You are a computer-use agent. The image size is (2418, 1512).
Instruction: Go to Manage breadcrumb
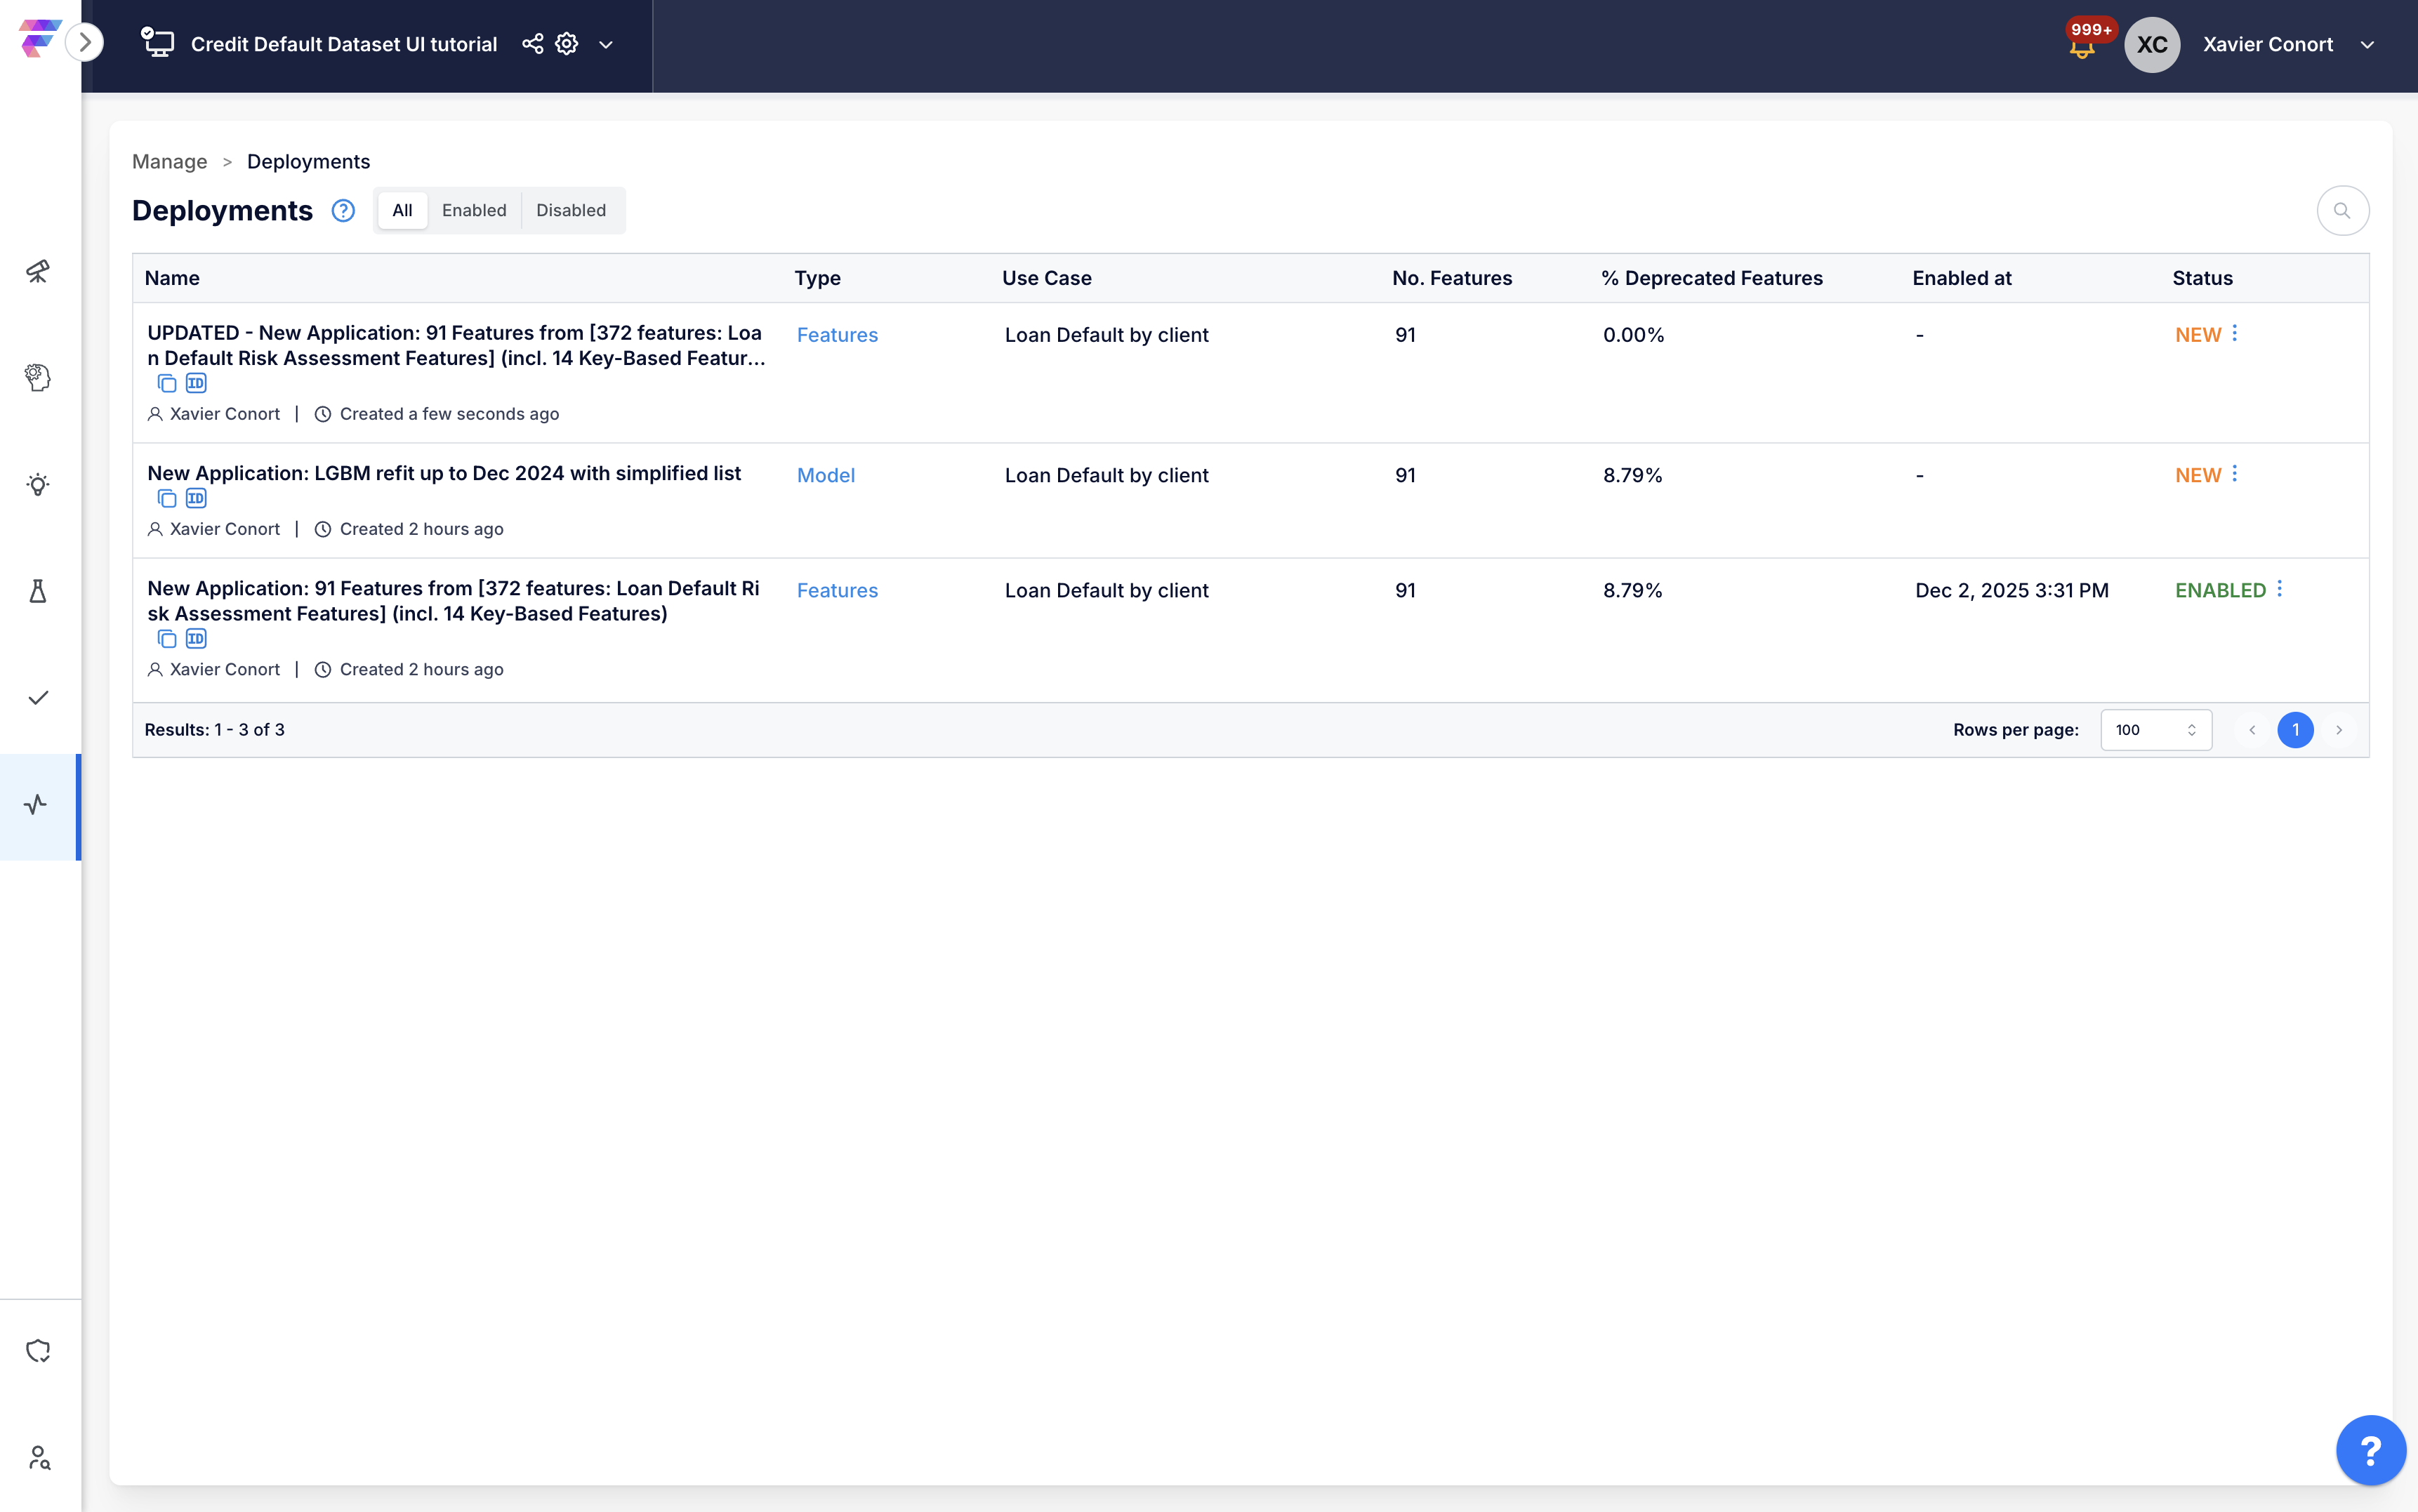(169, 162)
